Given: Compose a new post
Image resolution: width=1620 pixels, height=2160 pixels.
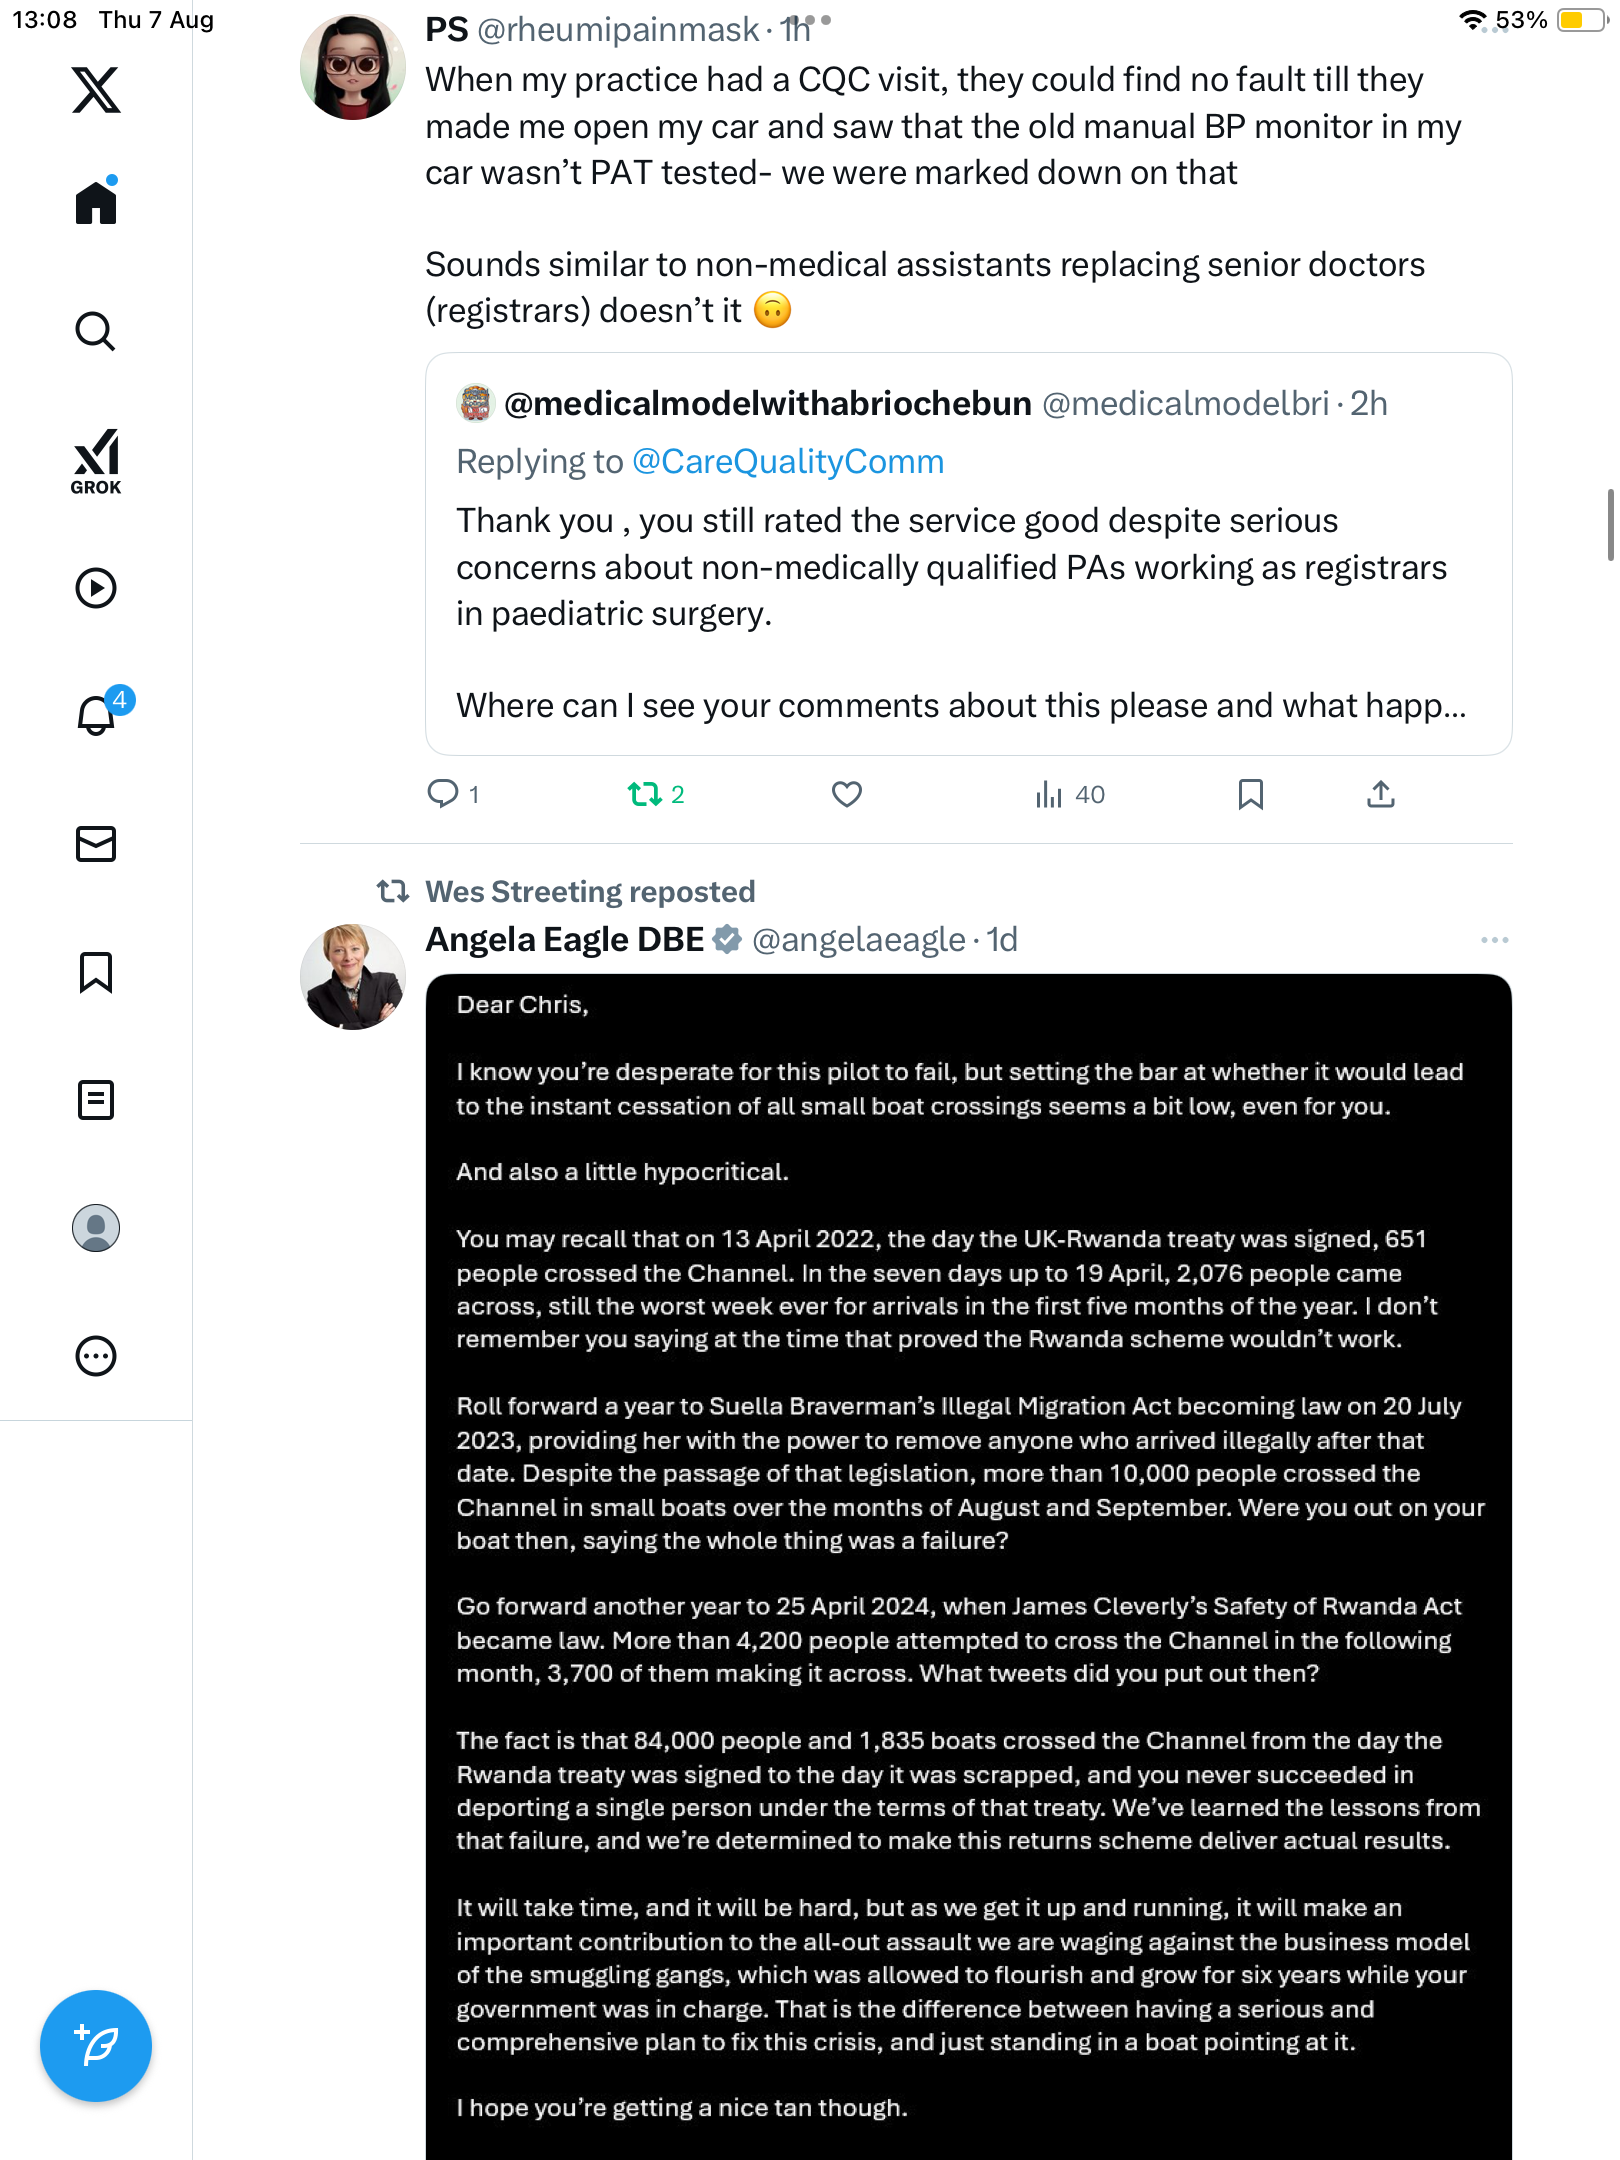Looking at the screenshot, I should [96, 2046].
